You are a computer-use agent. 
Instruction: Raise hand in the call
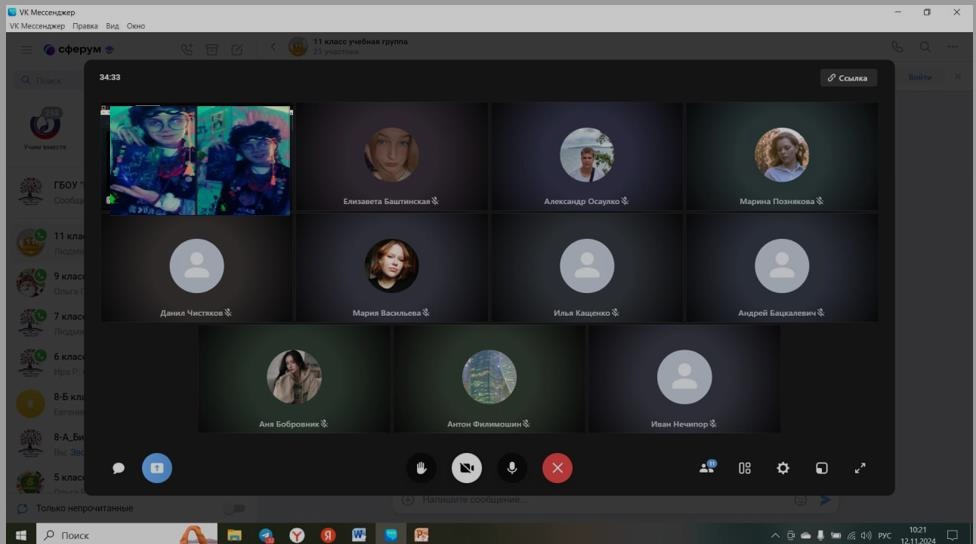[x=421, y=468]
